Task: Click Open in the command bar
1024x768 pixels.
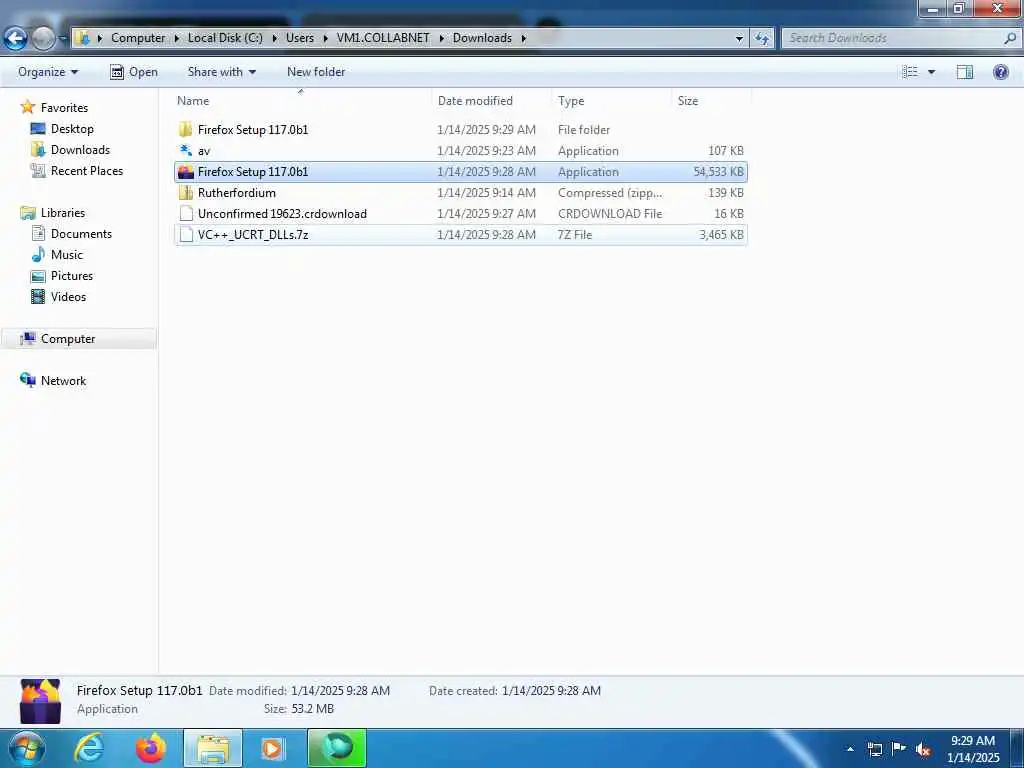Action: click(134, 72)
